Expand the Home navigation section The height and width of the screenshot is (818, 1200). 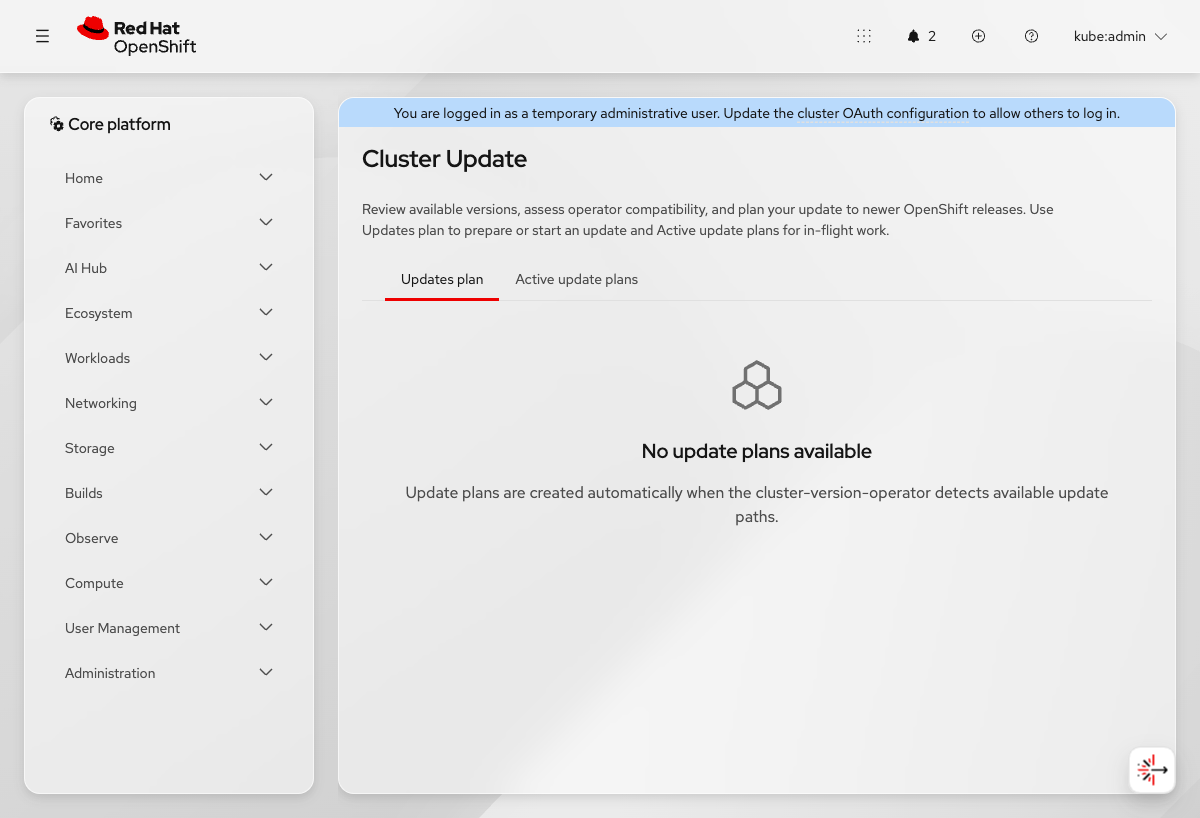(x=169, y=178)
